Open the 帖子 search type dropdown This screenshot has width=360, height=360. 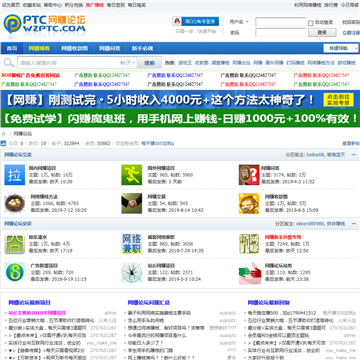coord(128,62)
